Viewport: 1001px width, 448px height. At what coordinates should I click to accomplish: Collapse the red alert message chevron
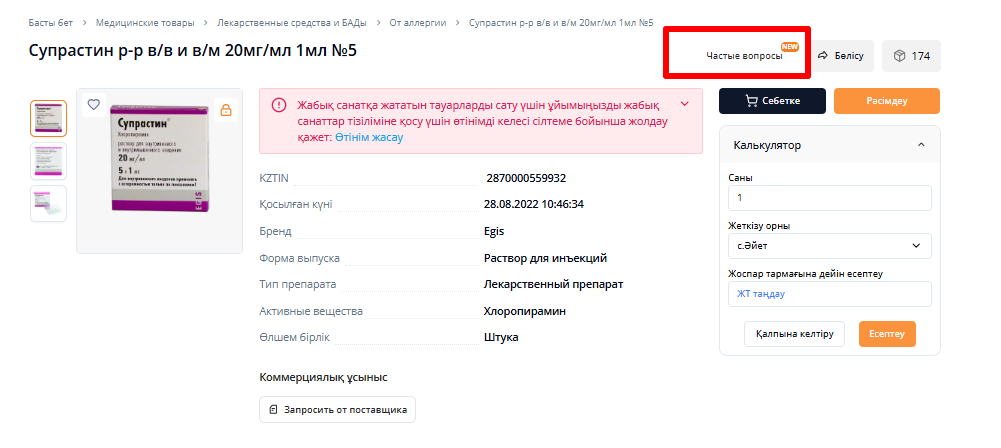pyautogui.click(x=684, y=103)
